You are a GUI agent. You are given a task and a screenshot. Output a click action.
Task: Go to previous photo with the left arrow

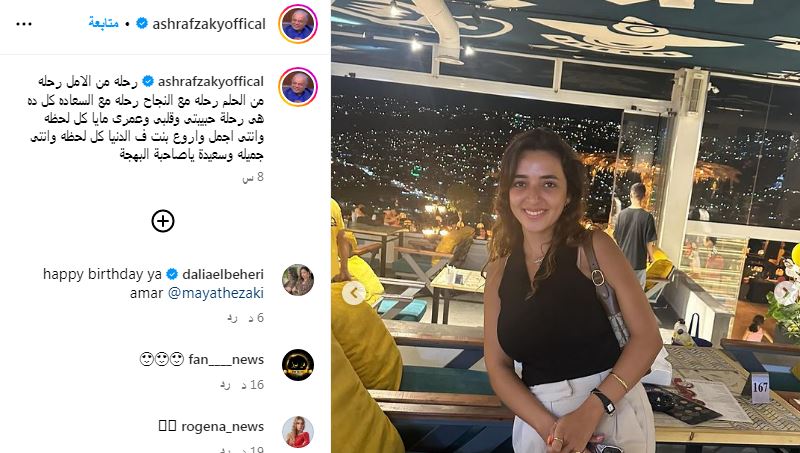354,293
